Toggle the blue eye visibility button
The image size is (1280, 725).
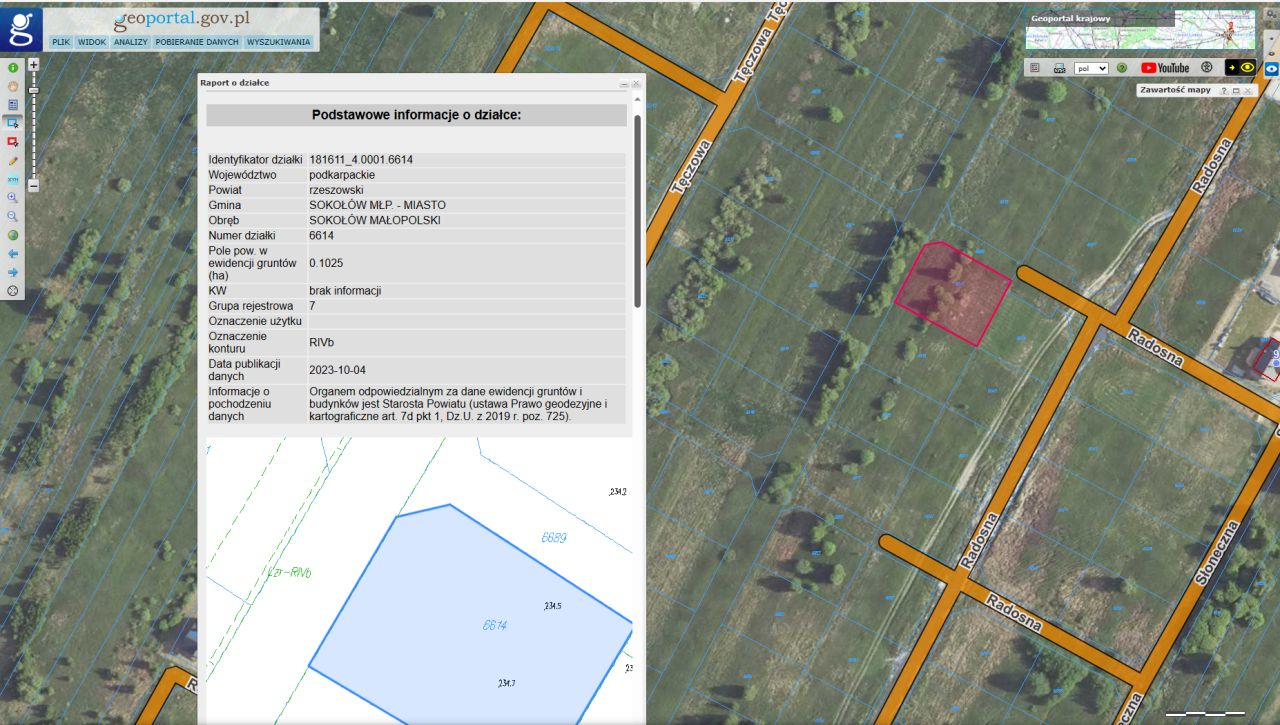pyautogui.click(x=1271, y=69)
